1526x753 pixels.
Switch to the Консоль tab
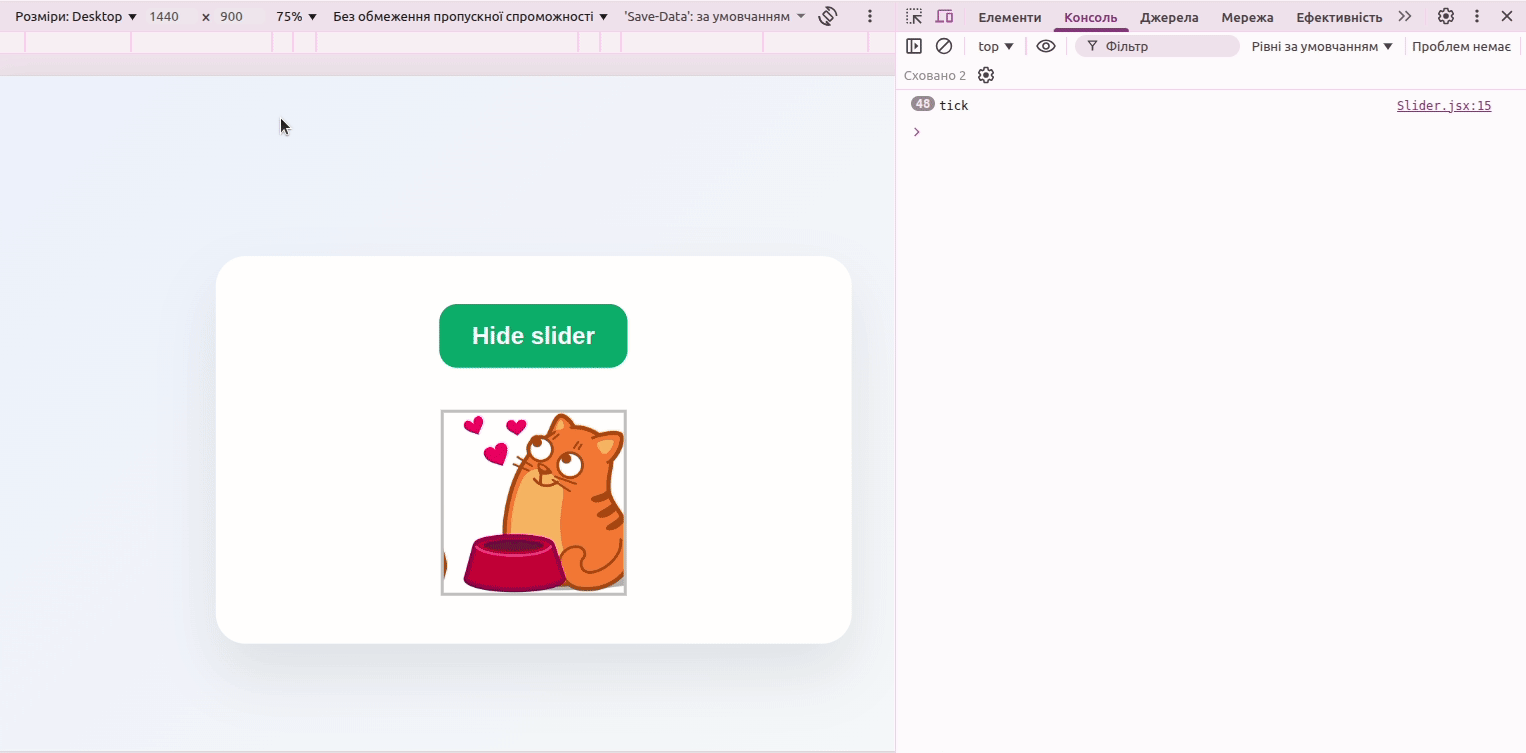click(x=1090, y=17)
